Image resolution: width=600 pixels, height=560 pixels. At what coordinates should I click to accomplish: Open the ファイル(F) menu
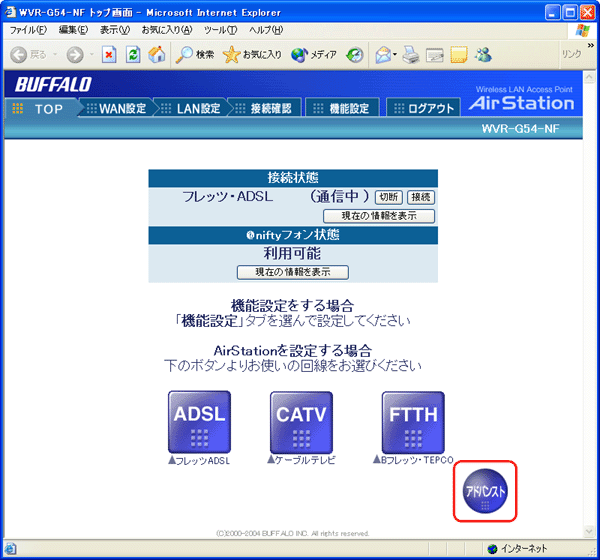pos(28,30)
